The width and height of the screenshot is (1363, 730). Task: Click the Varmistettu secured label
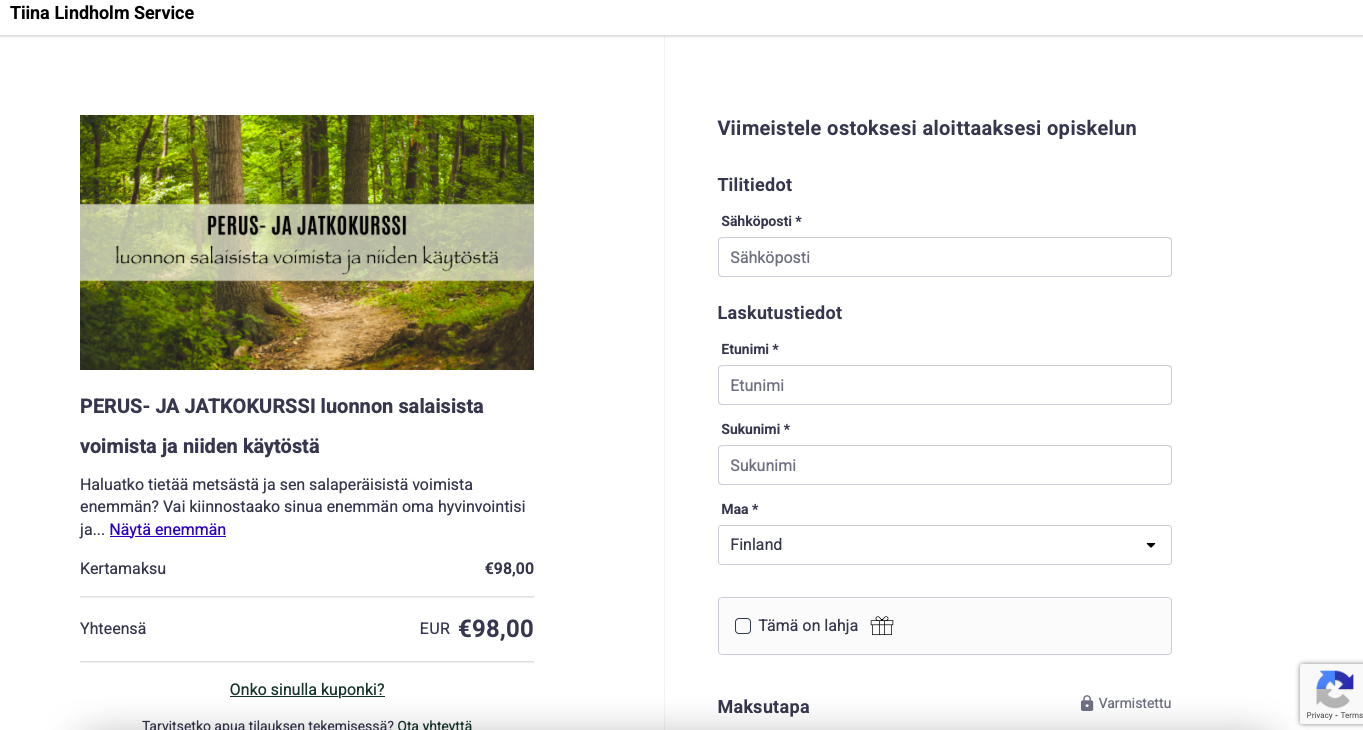point(1134,703)
